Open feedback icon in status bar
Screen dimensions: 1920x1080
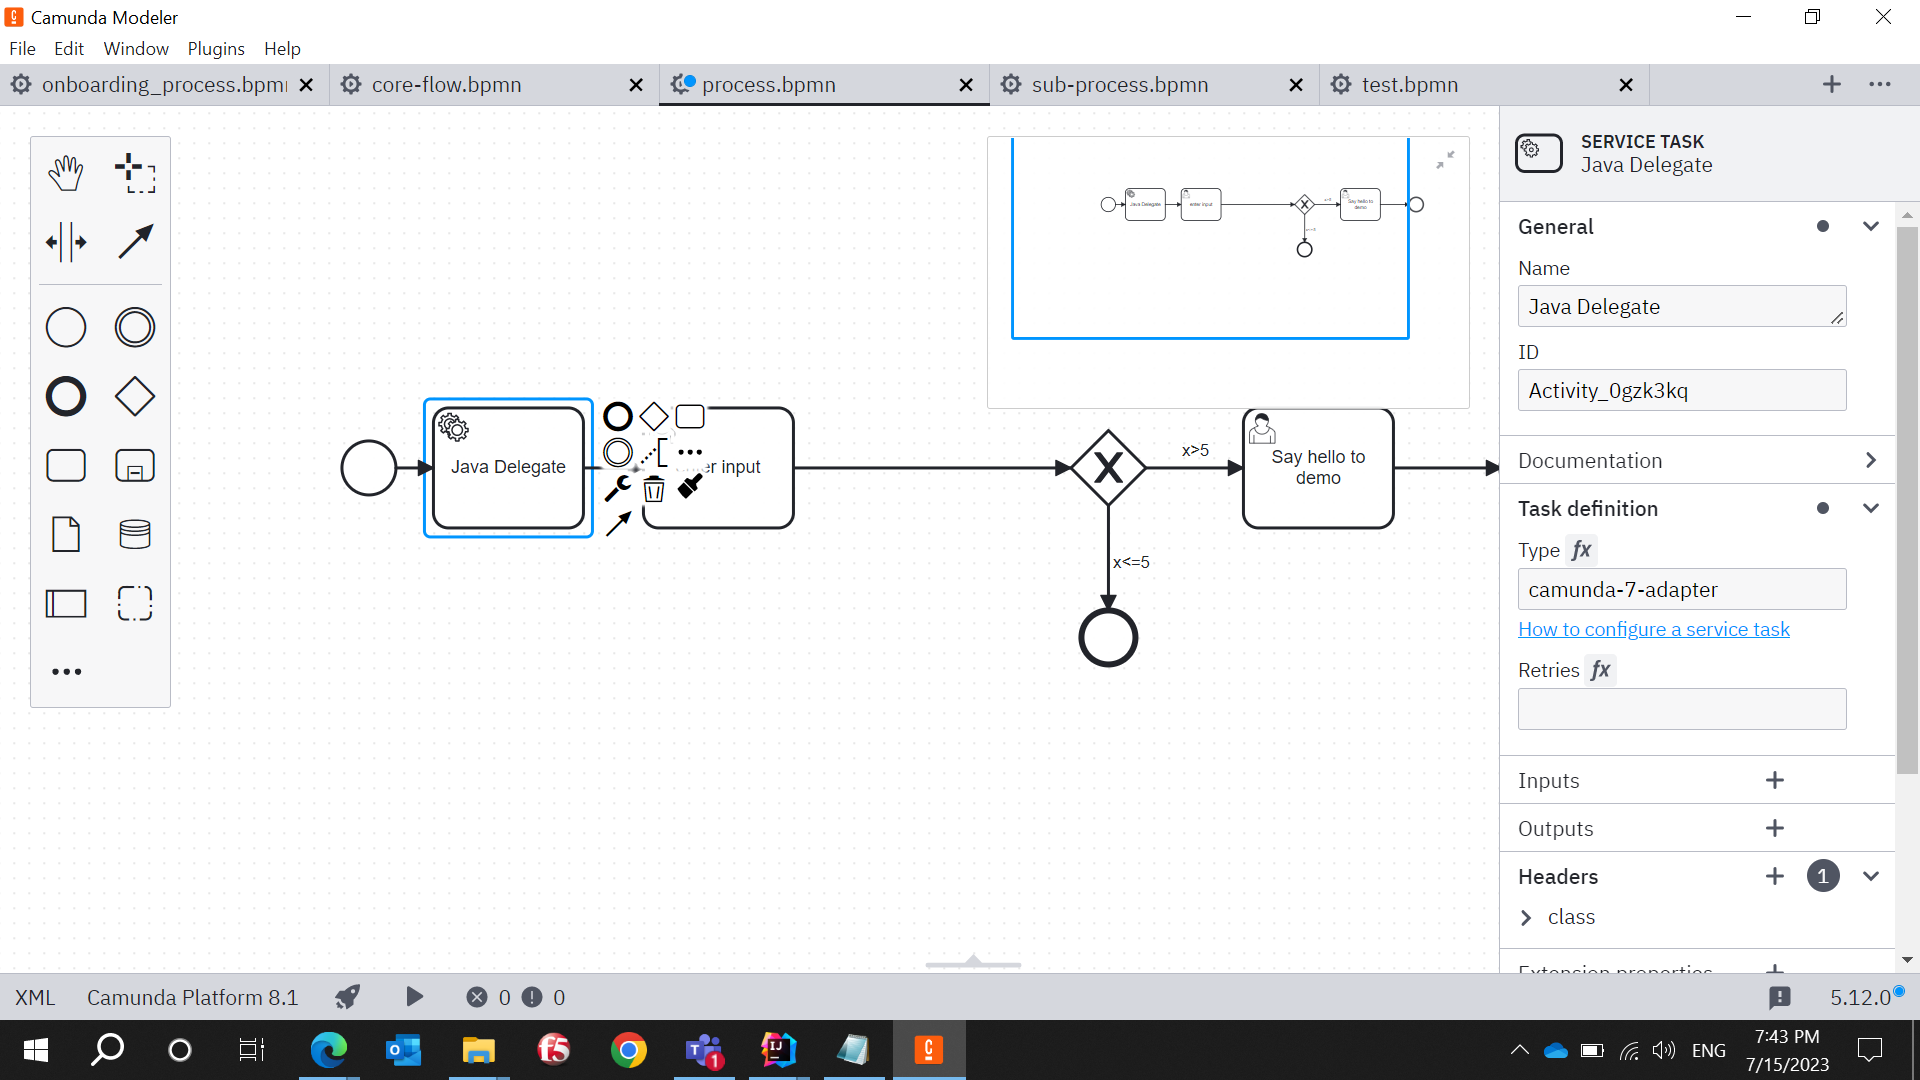pos(1779,997)
